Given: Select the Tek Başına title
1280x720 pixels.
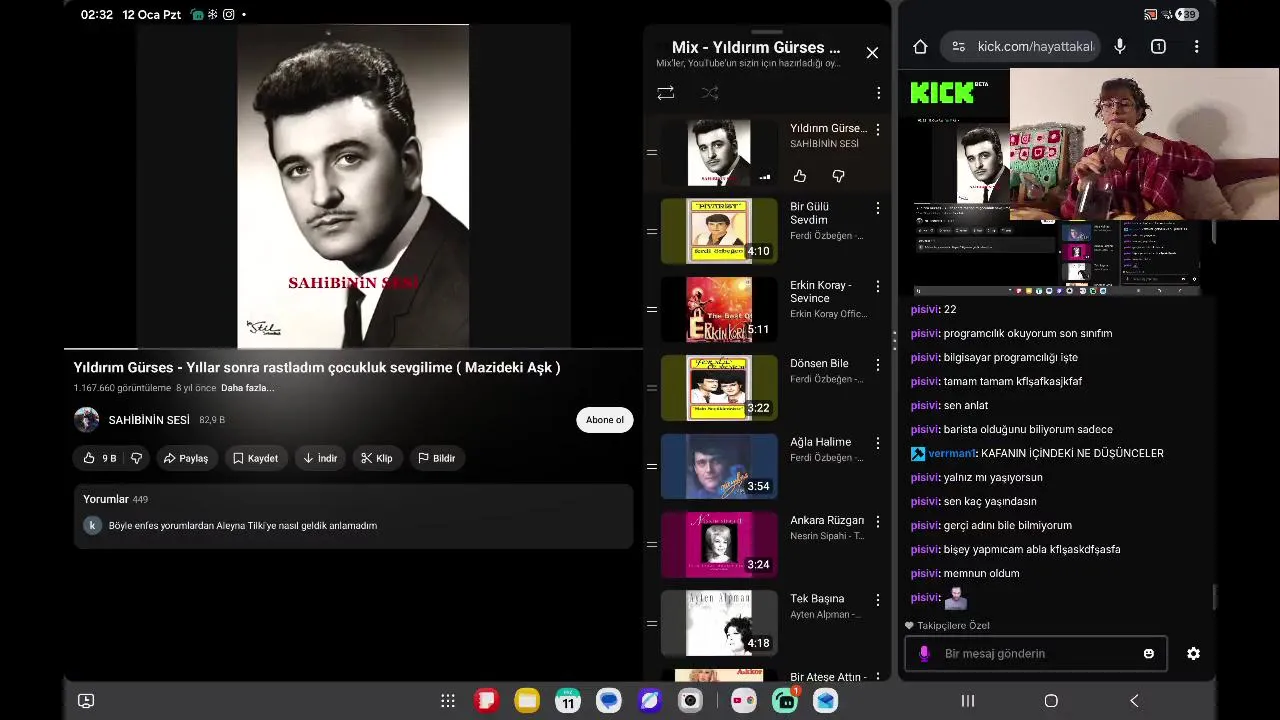Looking at the screenshot, I should [x=817, y=599].
